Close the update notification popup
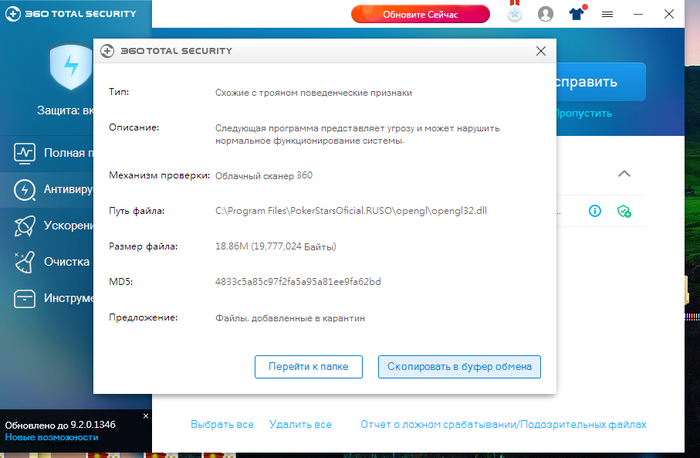 (146, 416)
